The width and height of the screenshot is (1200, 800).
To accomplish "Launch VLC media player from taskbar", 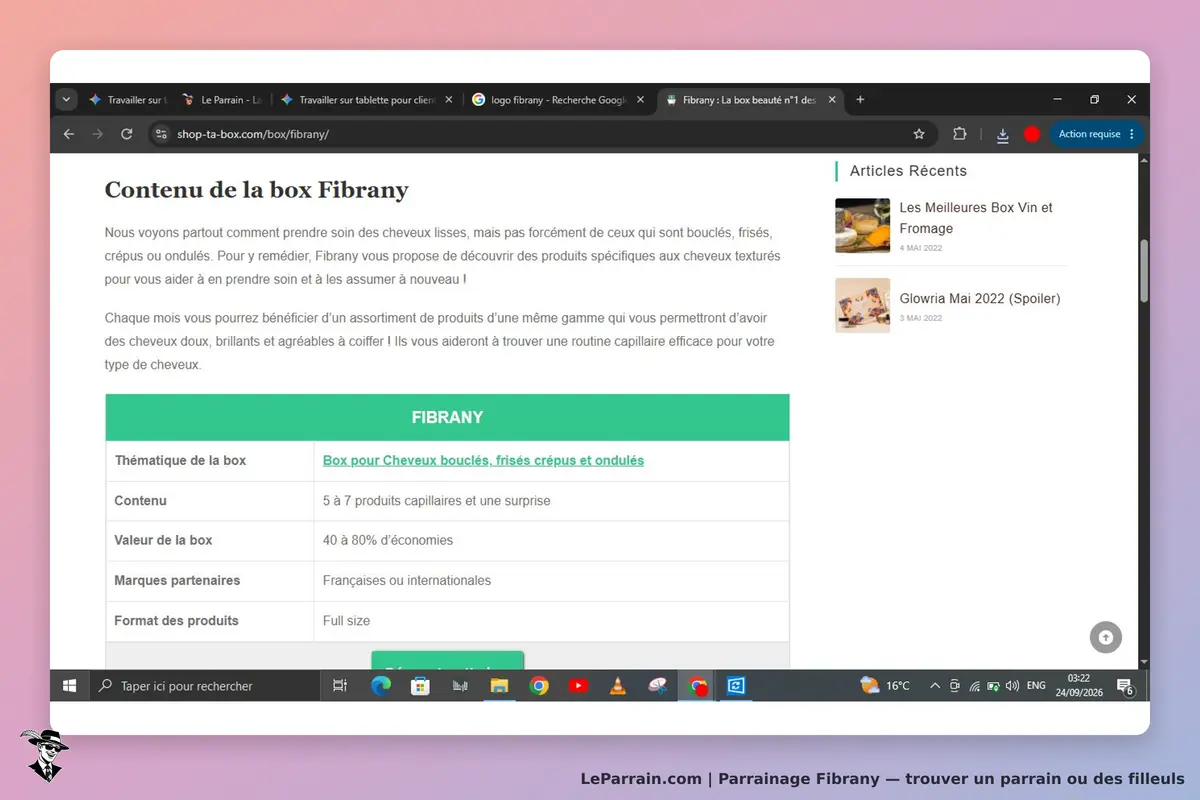I will 618,686.
